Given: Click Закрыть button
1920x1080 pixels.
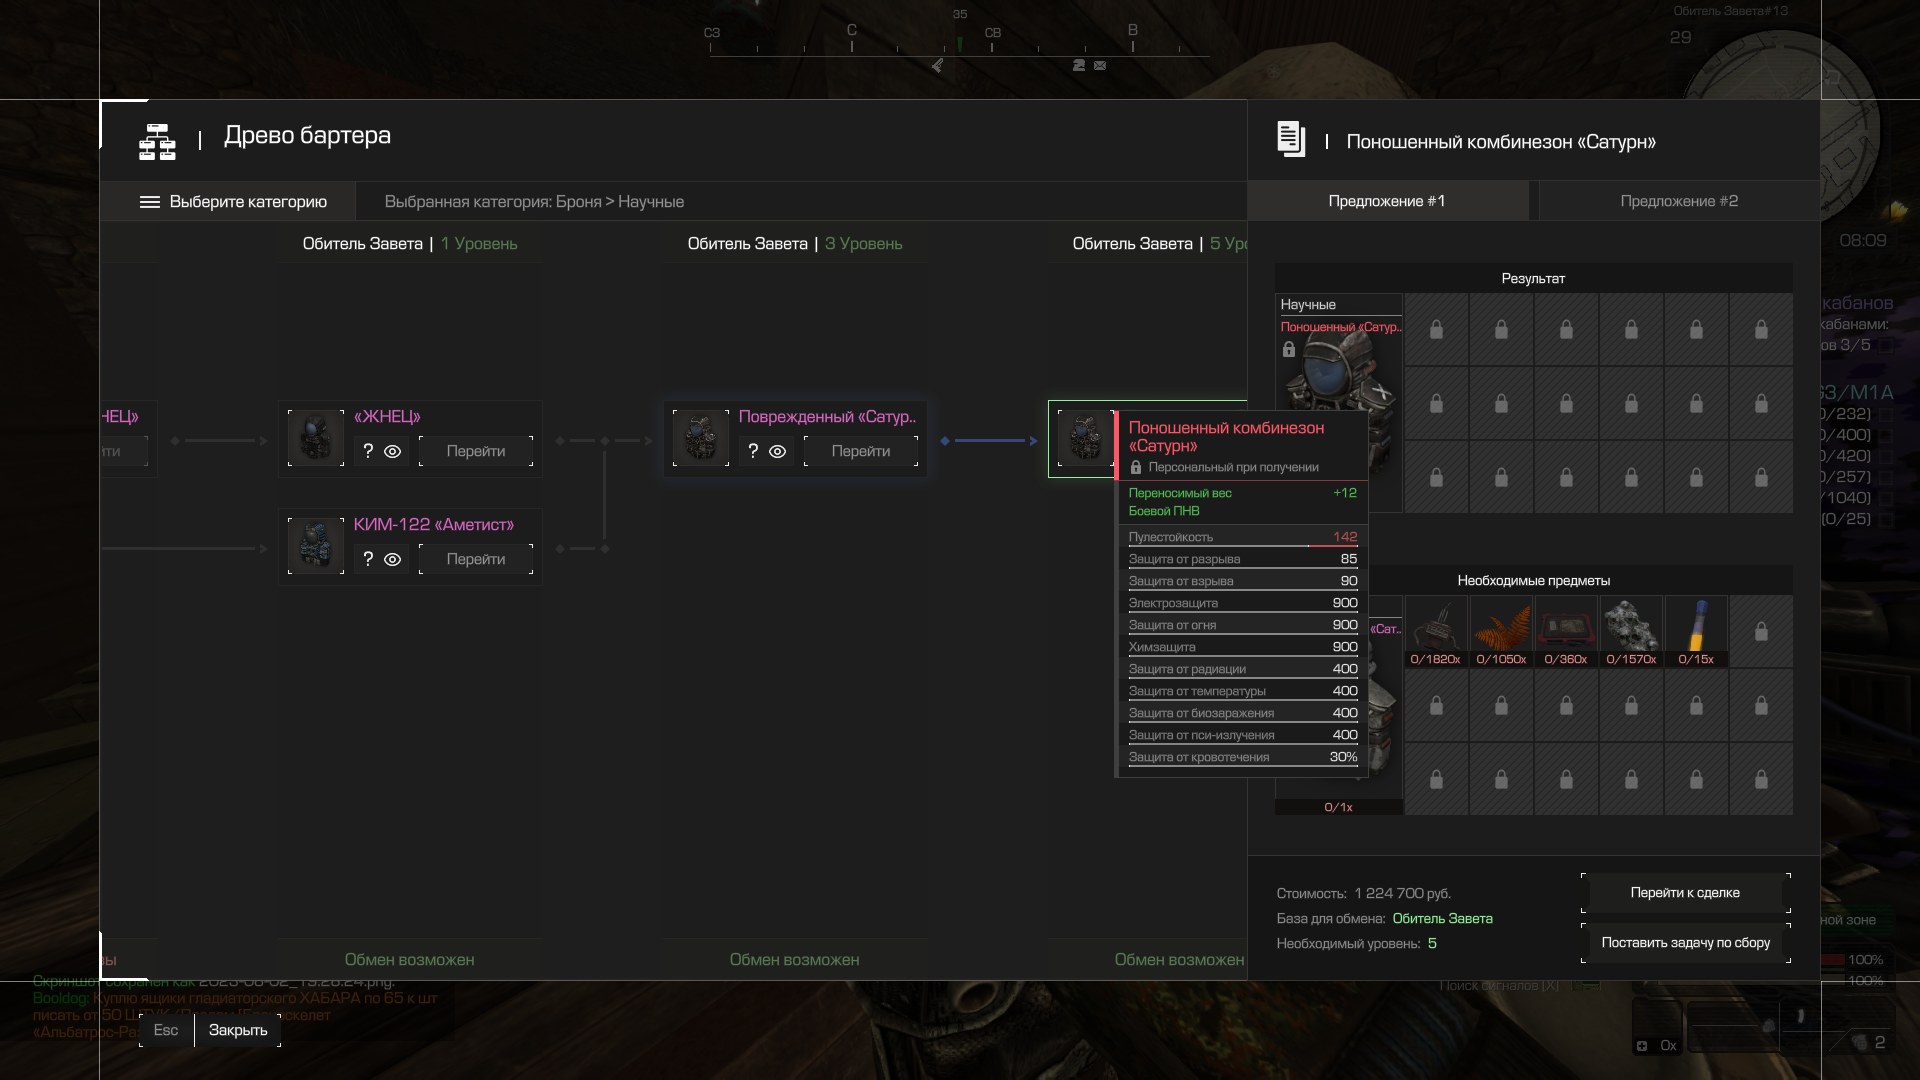Looking at the screenshot, I should (238, 1030).
